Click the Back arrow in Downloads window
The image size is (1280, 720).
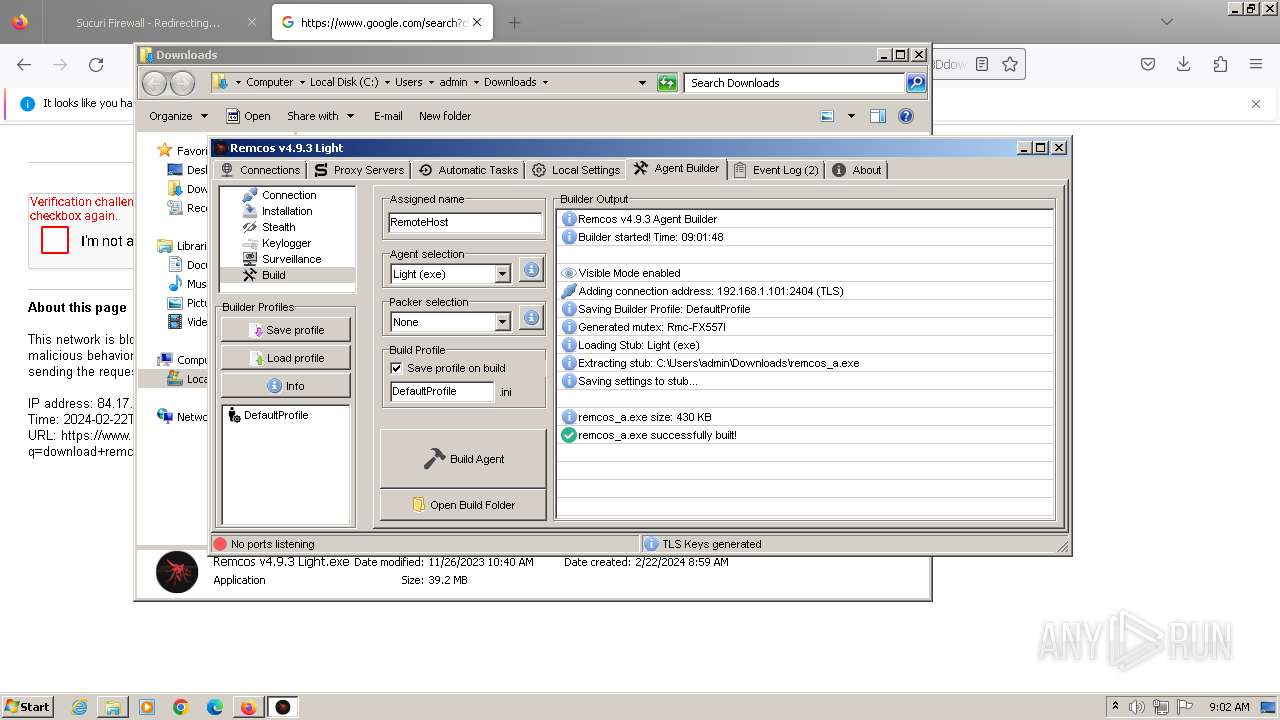(155, 83)
